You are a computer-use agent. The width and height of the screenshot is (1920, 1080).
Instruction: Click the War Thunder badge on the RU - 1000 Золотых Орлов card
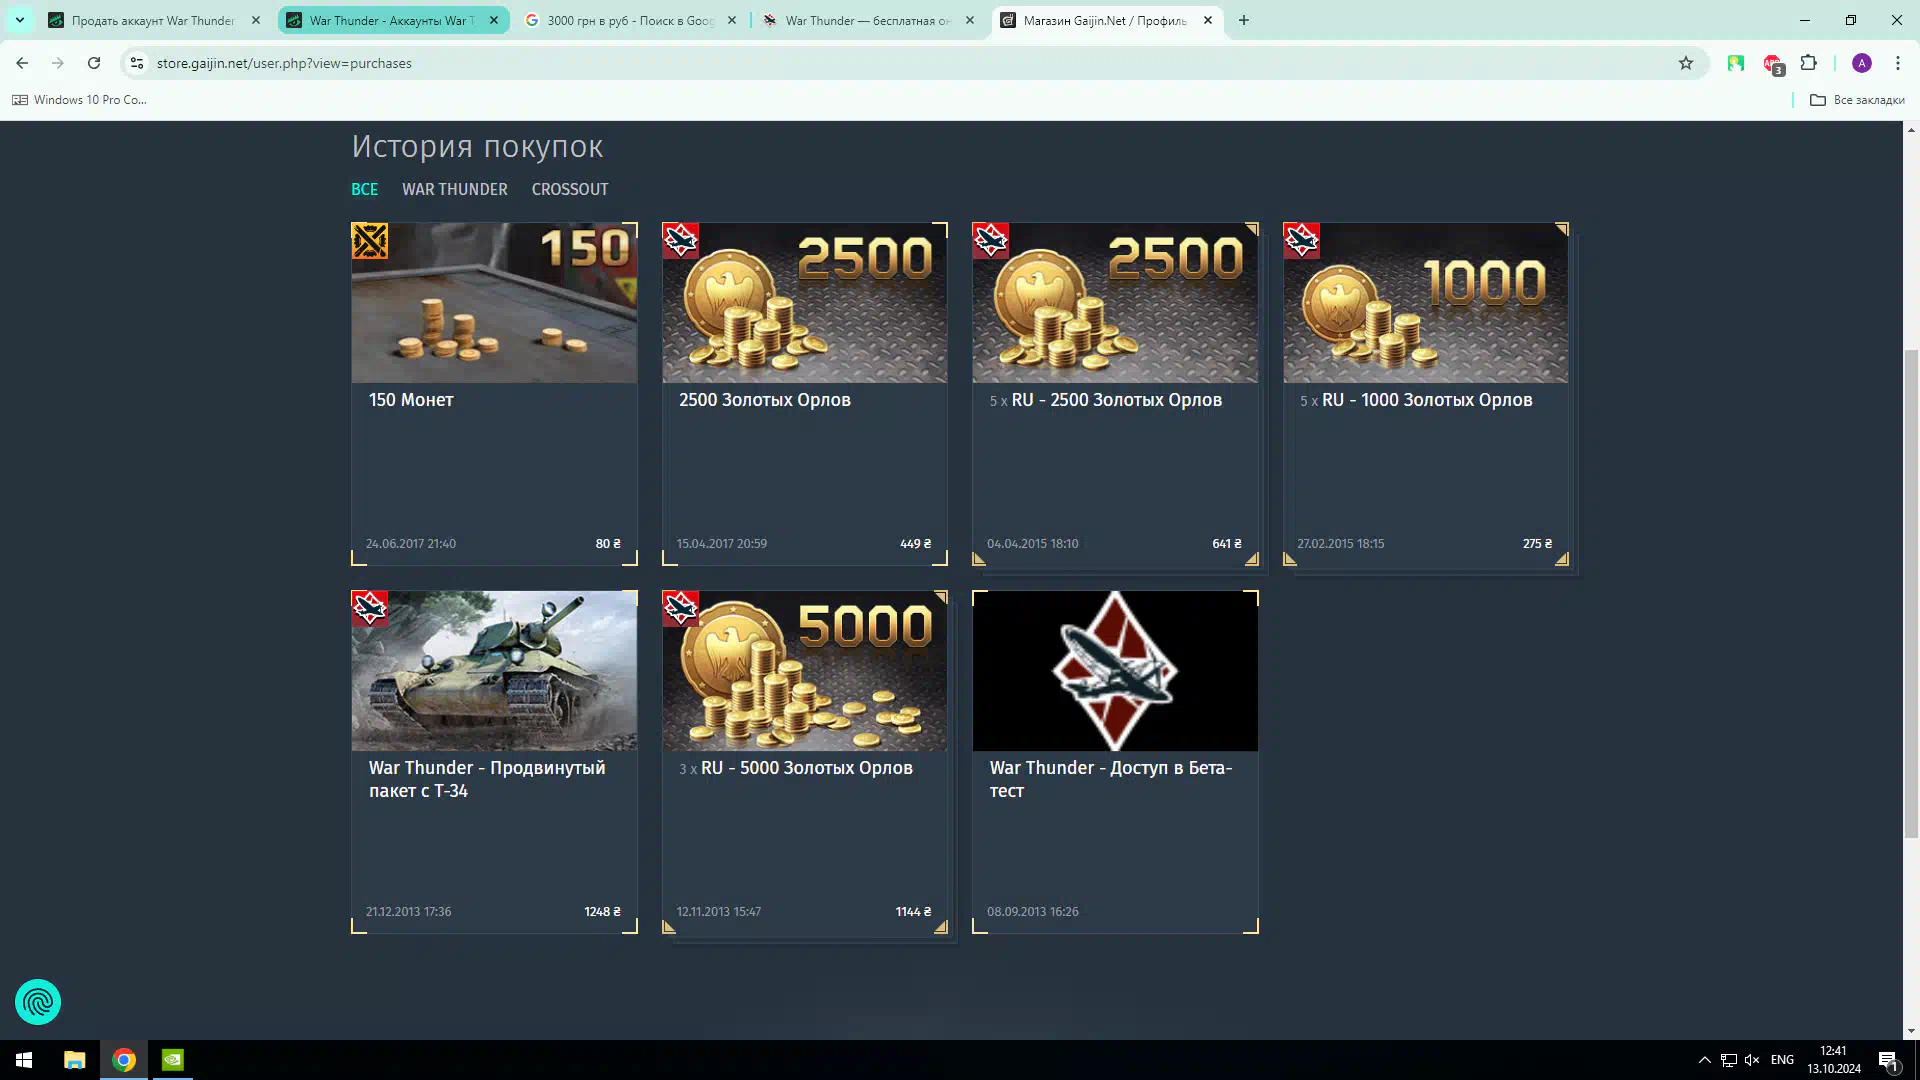pyautogui.click(x=1302, y=241)
